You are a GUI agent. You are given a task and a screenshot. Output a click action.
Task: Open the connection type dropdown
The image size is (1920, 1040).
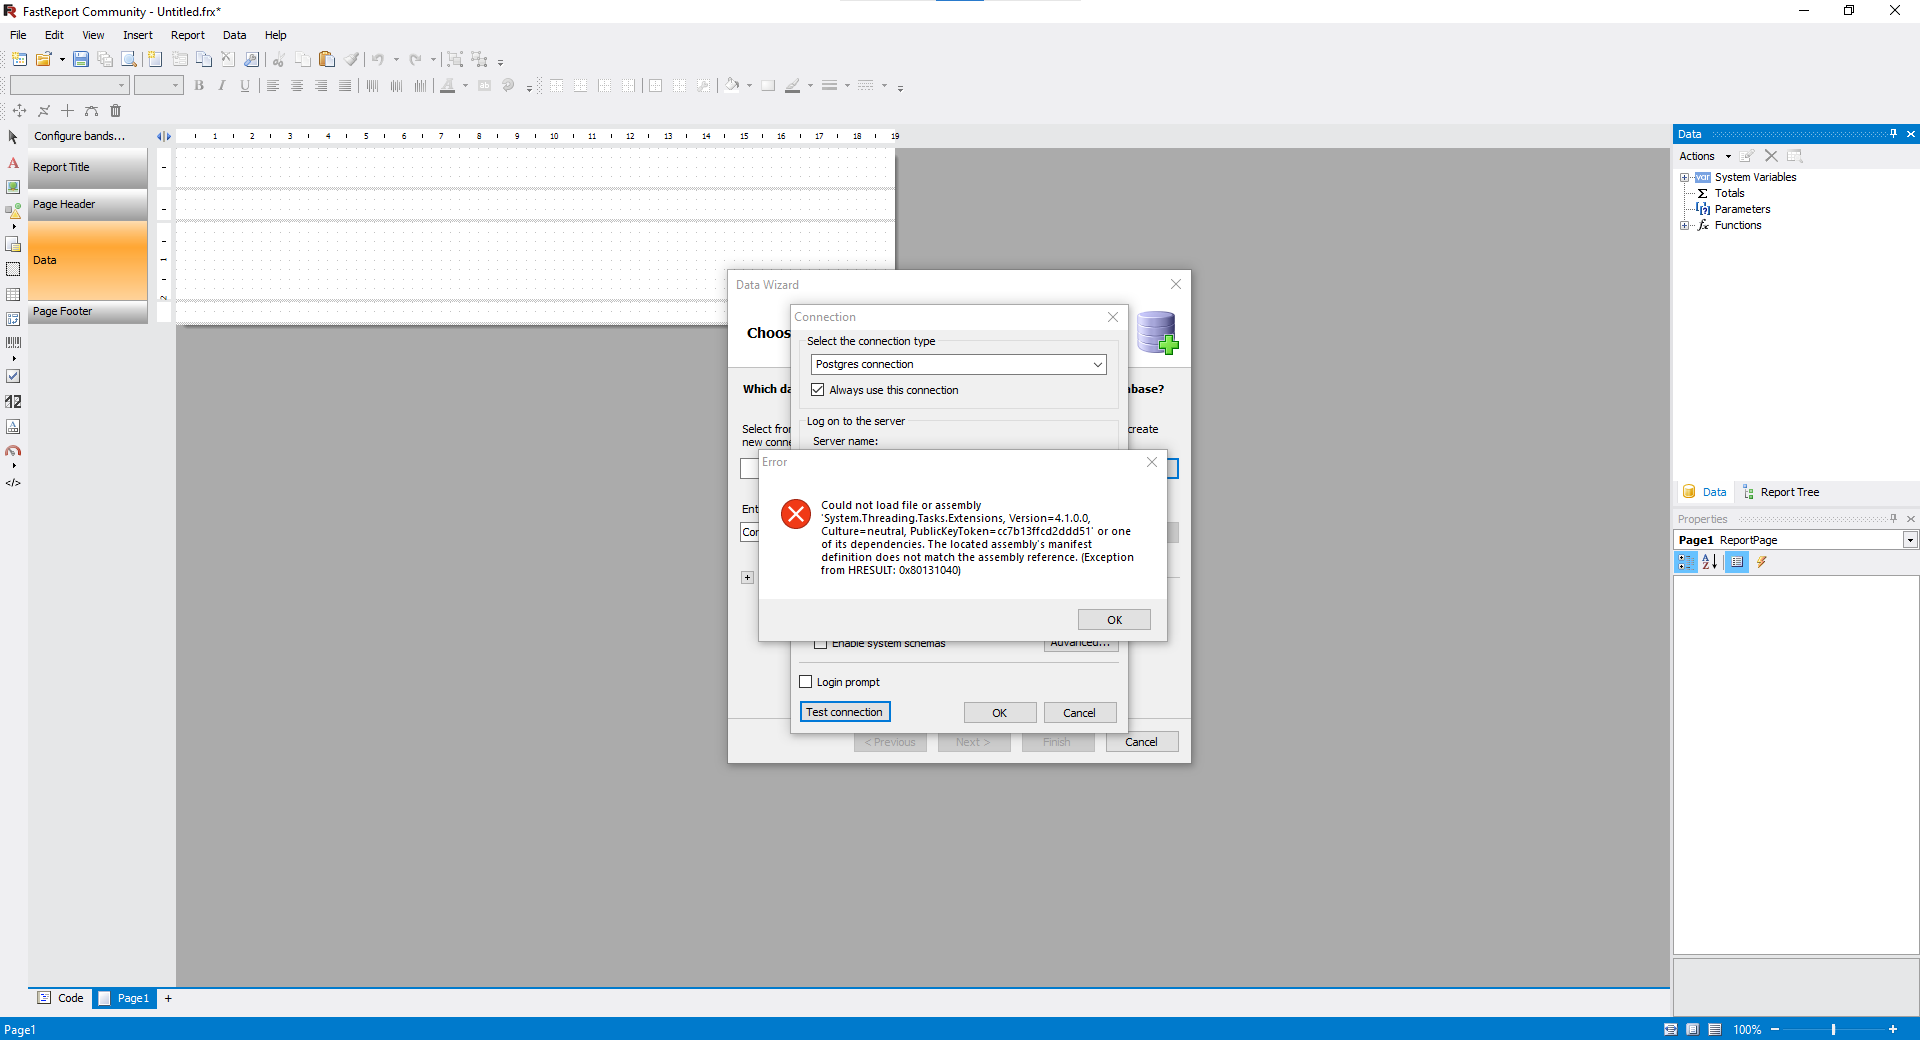(1097, 364)
